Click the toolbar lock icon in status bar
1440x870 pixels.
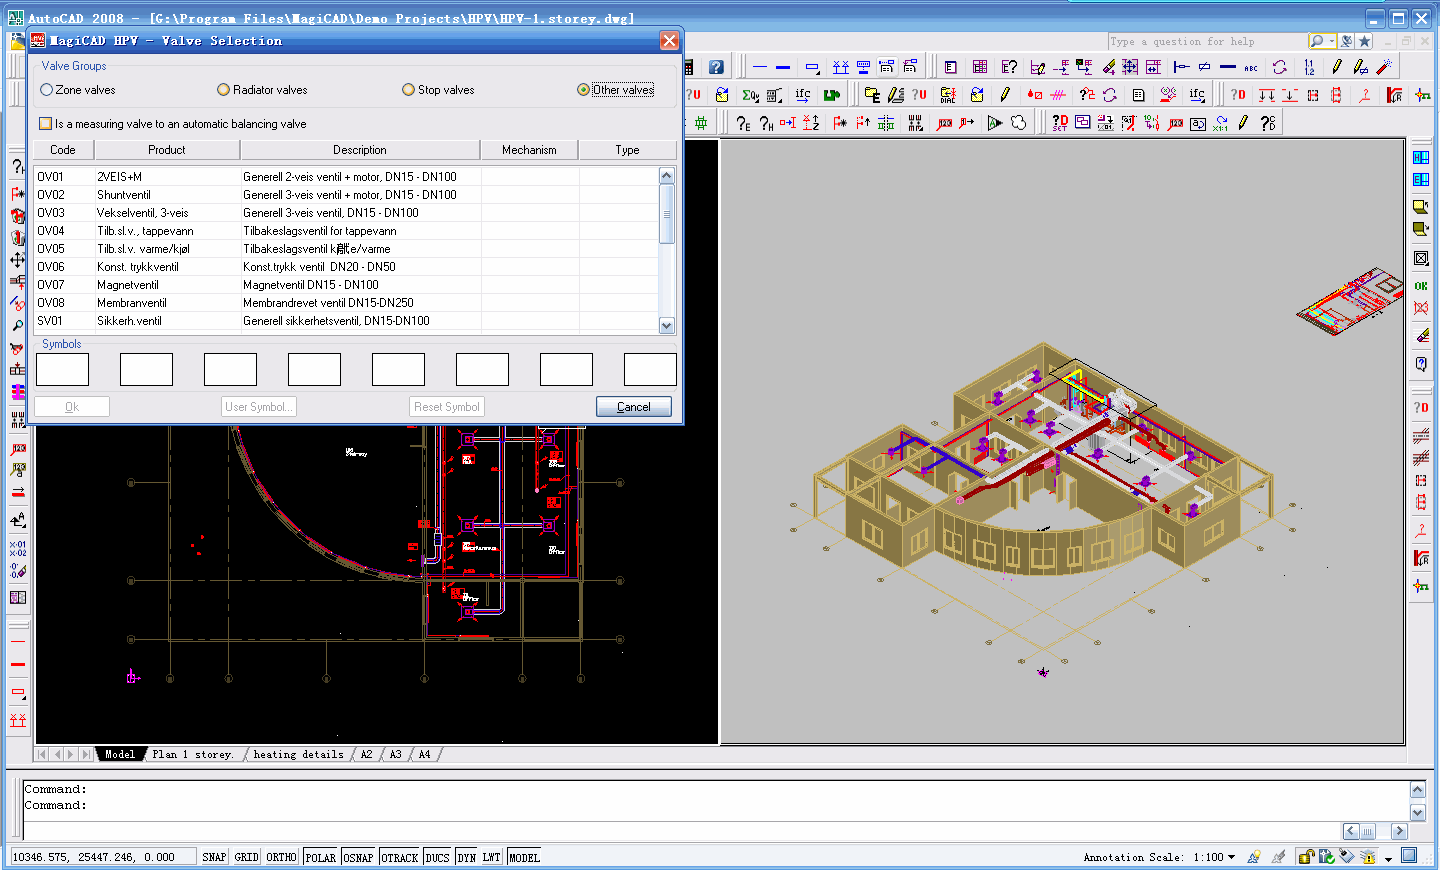(1306, 857)
